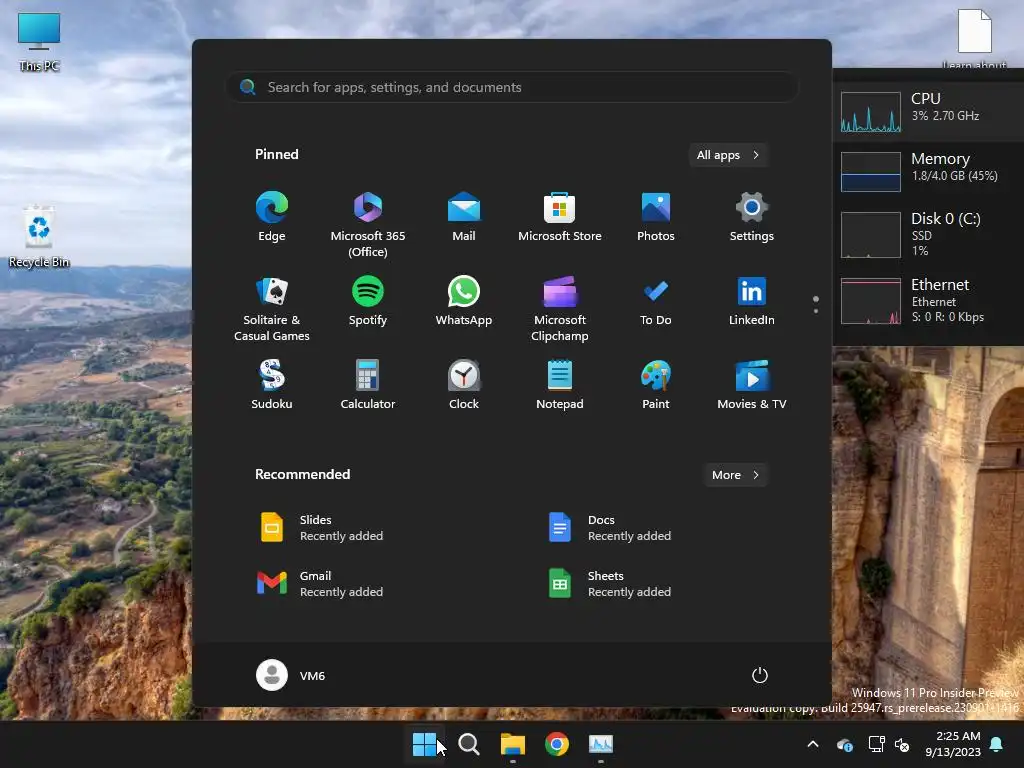Open File Explorer from taskbar

[513, 744]
